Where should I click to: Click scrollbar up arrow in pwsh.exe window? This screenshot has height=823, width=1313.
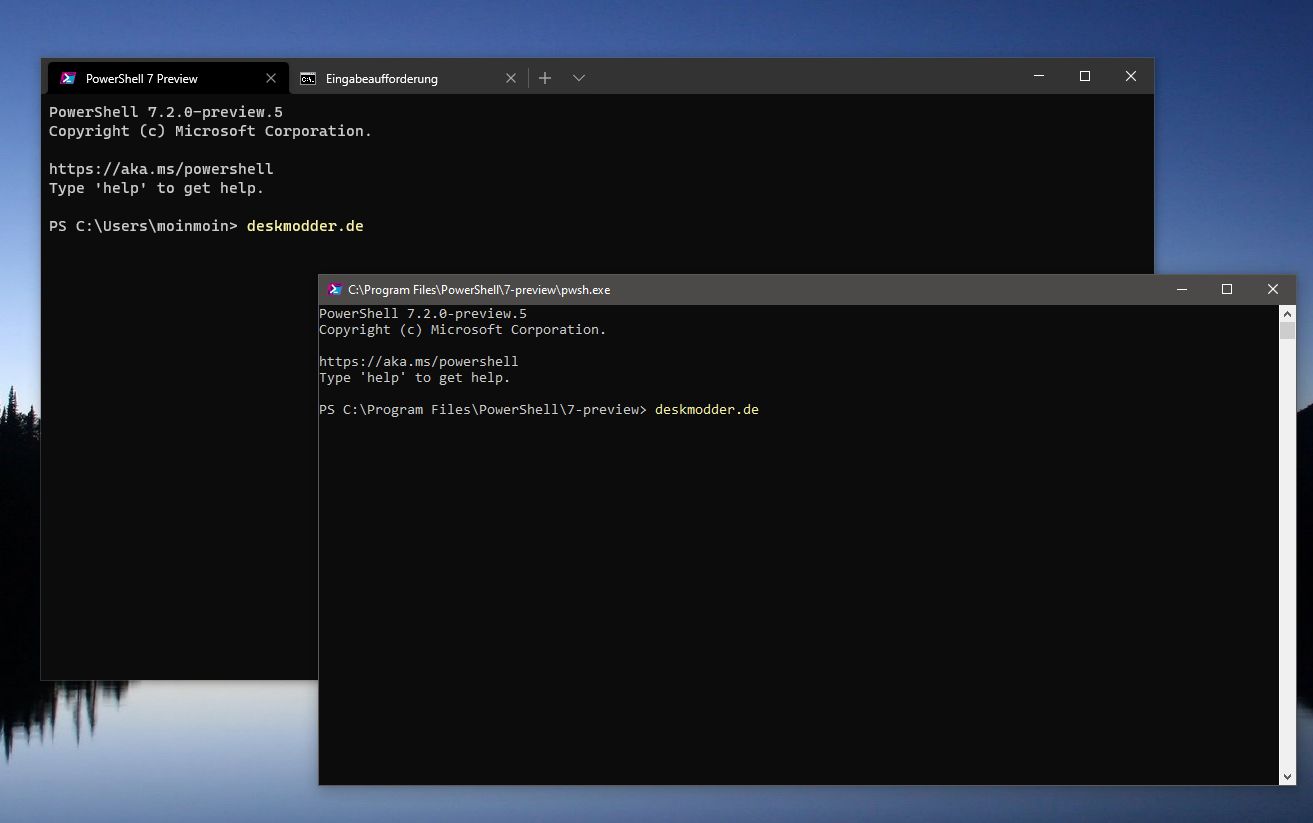coord(1287,313)
